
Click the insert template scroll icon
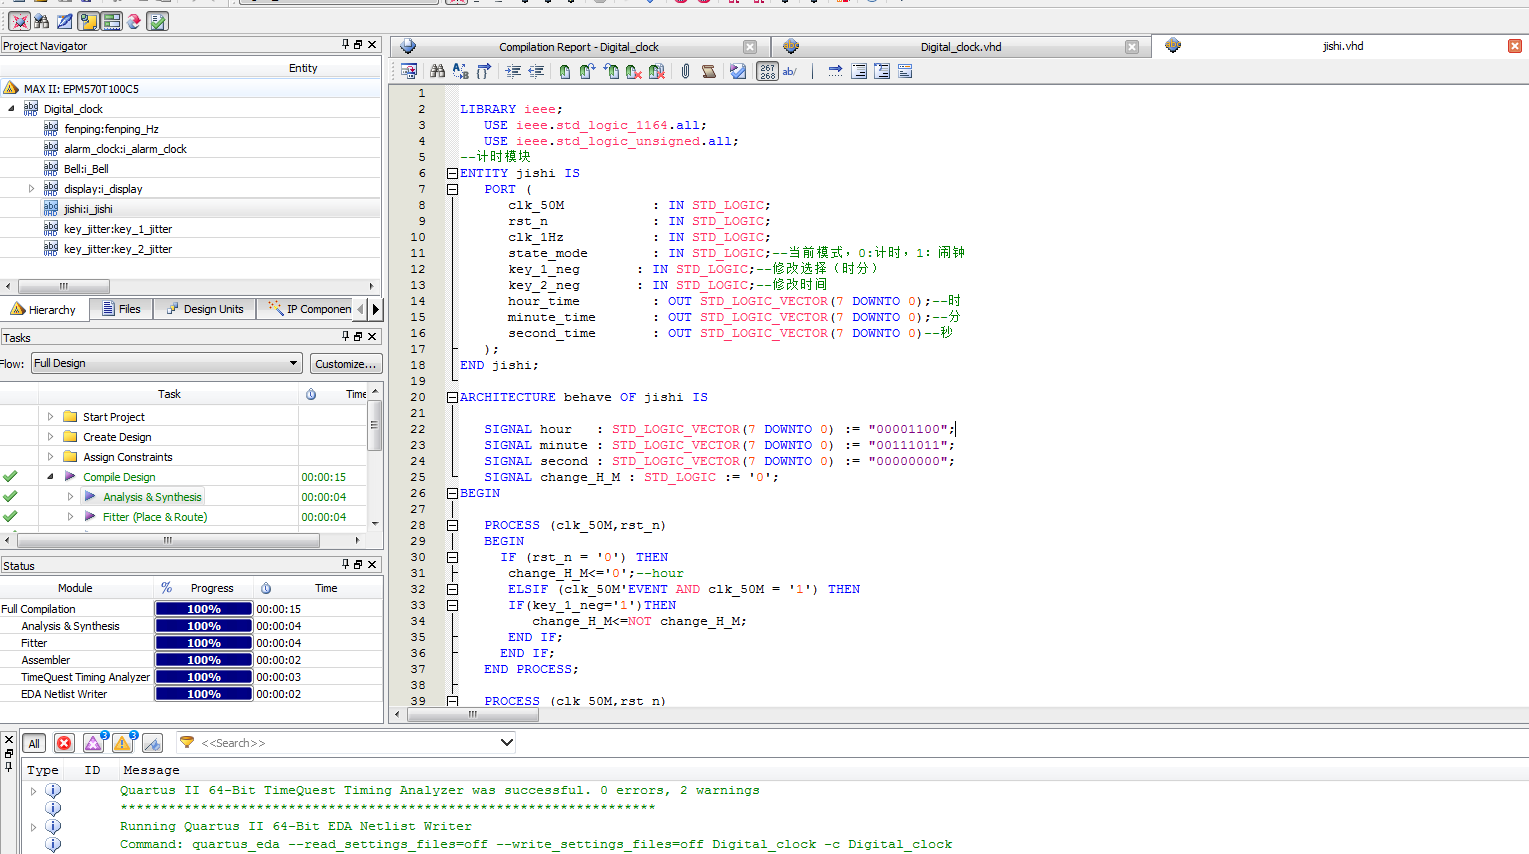click(x=708, y=71)
